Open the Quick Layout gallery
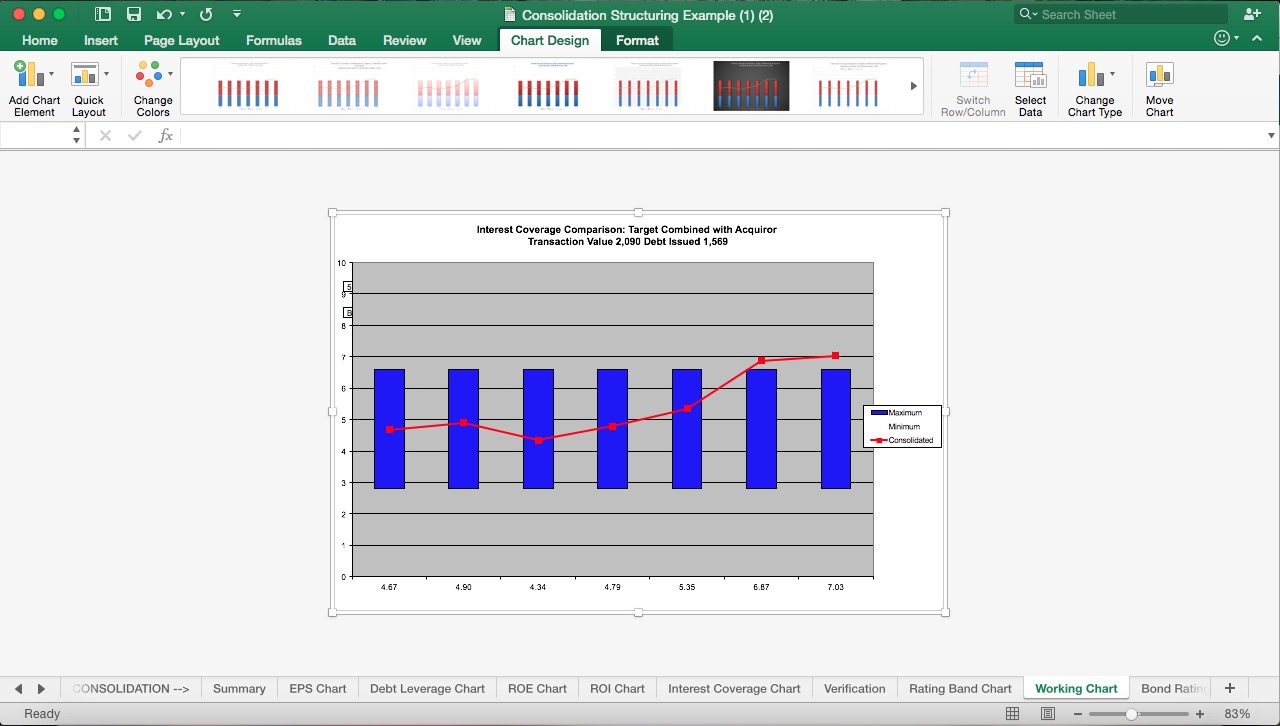Viewport: 1280px width, 726px height. tap(89, 85)
